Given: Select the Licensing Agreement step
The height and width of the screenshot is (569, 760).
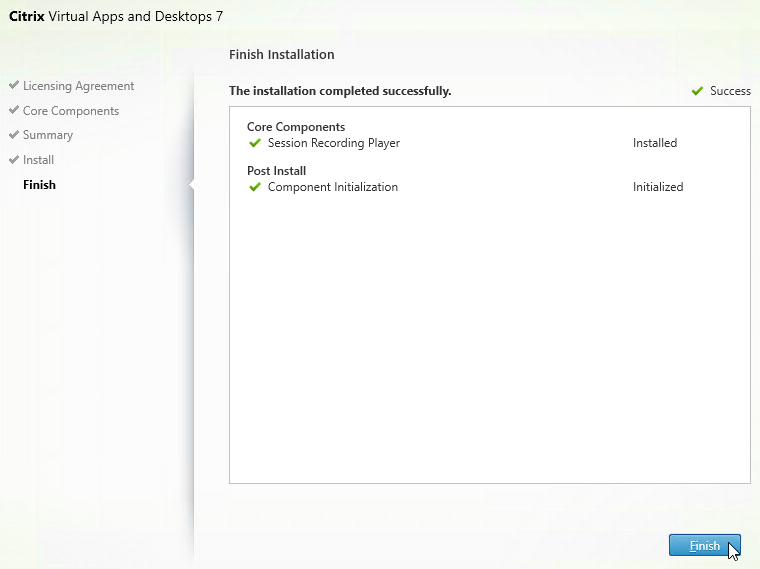Looking at the screenshot, I should coord(79,86).
